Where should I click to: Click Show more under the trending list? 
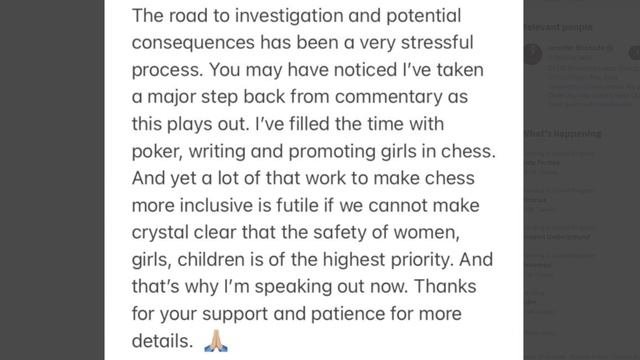540,333
